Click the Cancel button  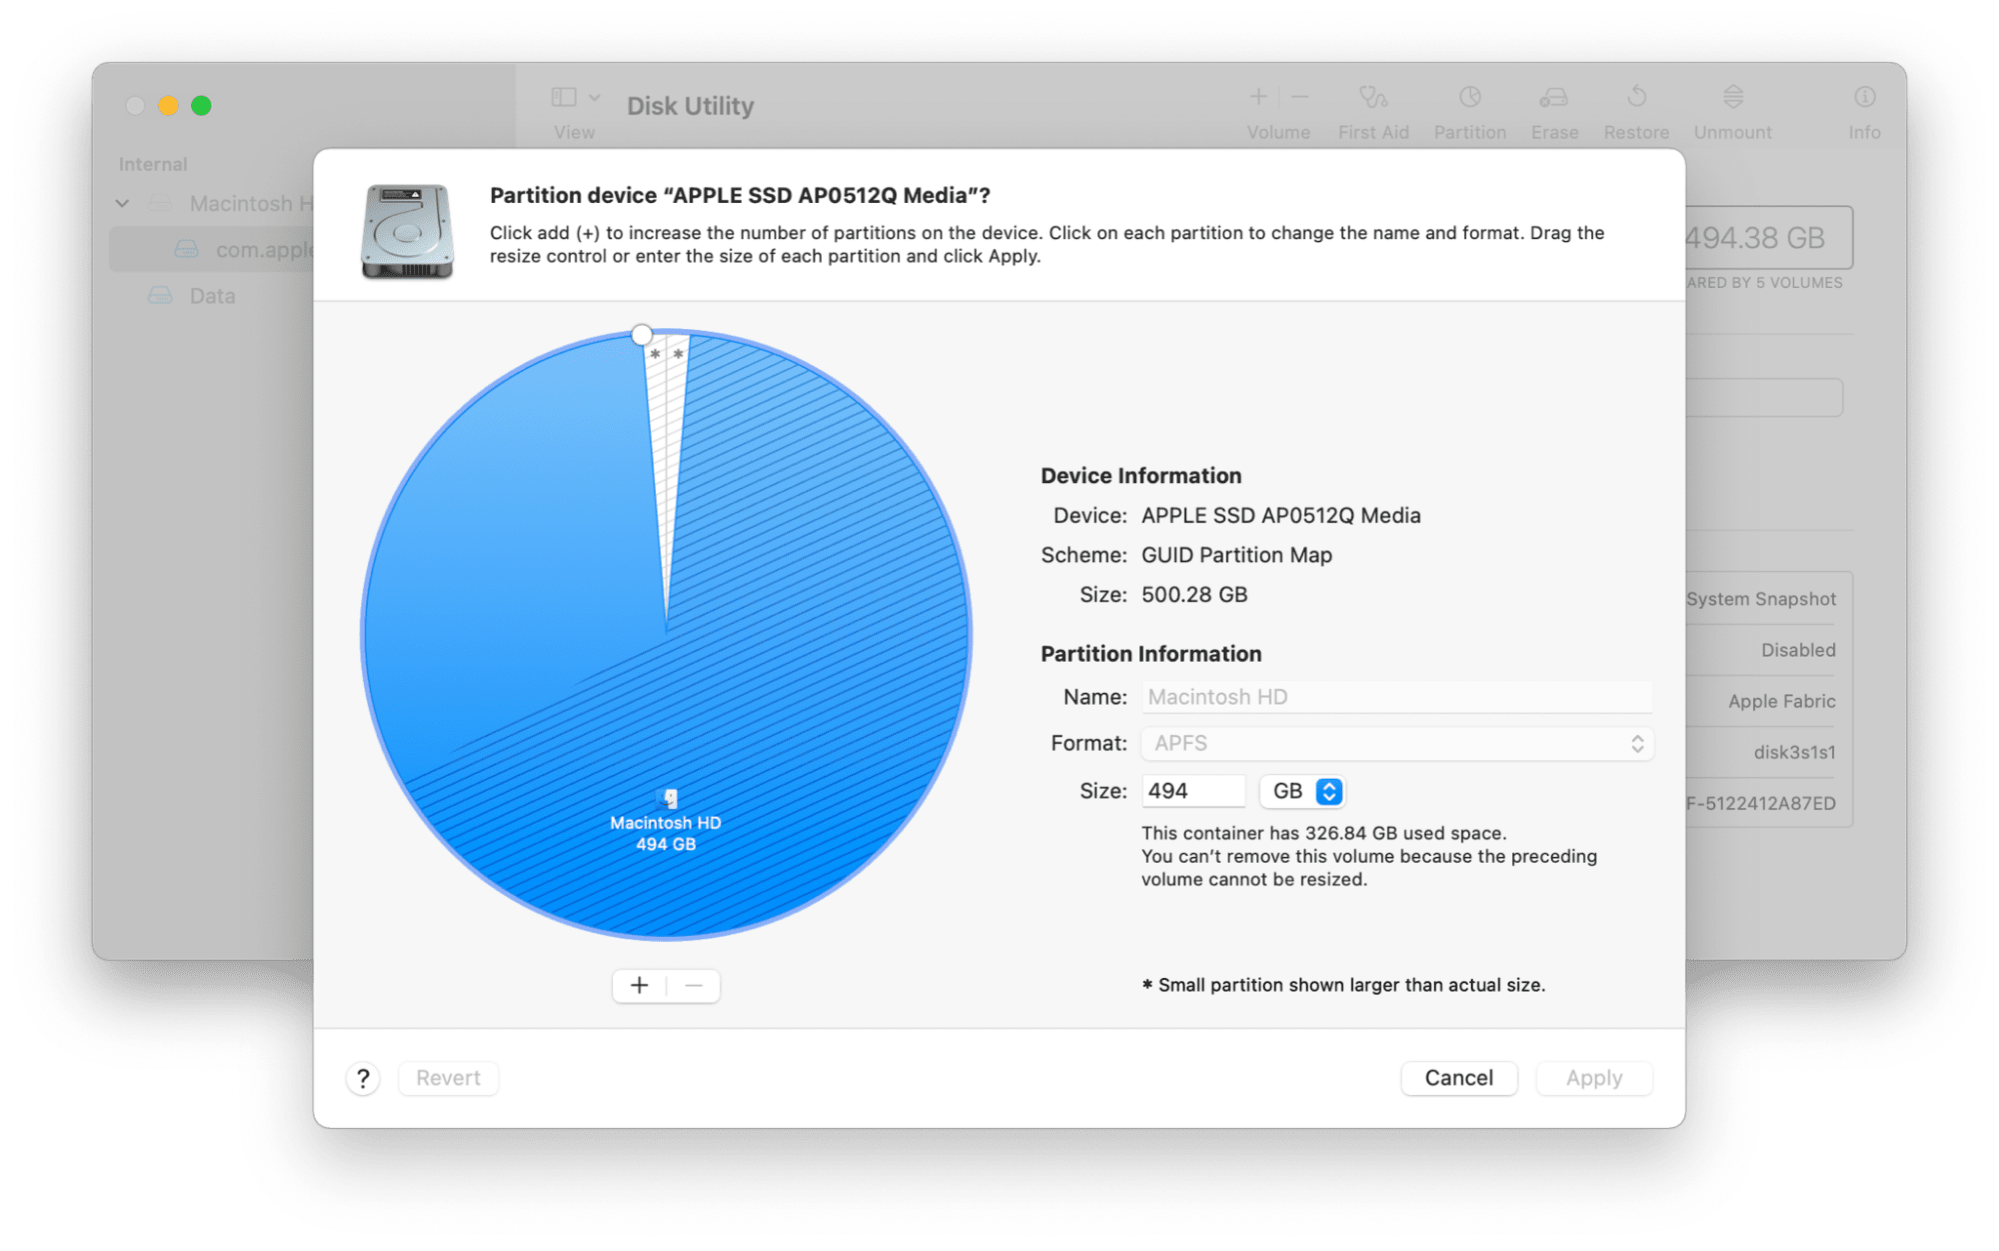pyautogui.click(x=1458, y=1078)
